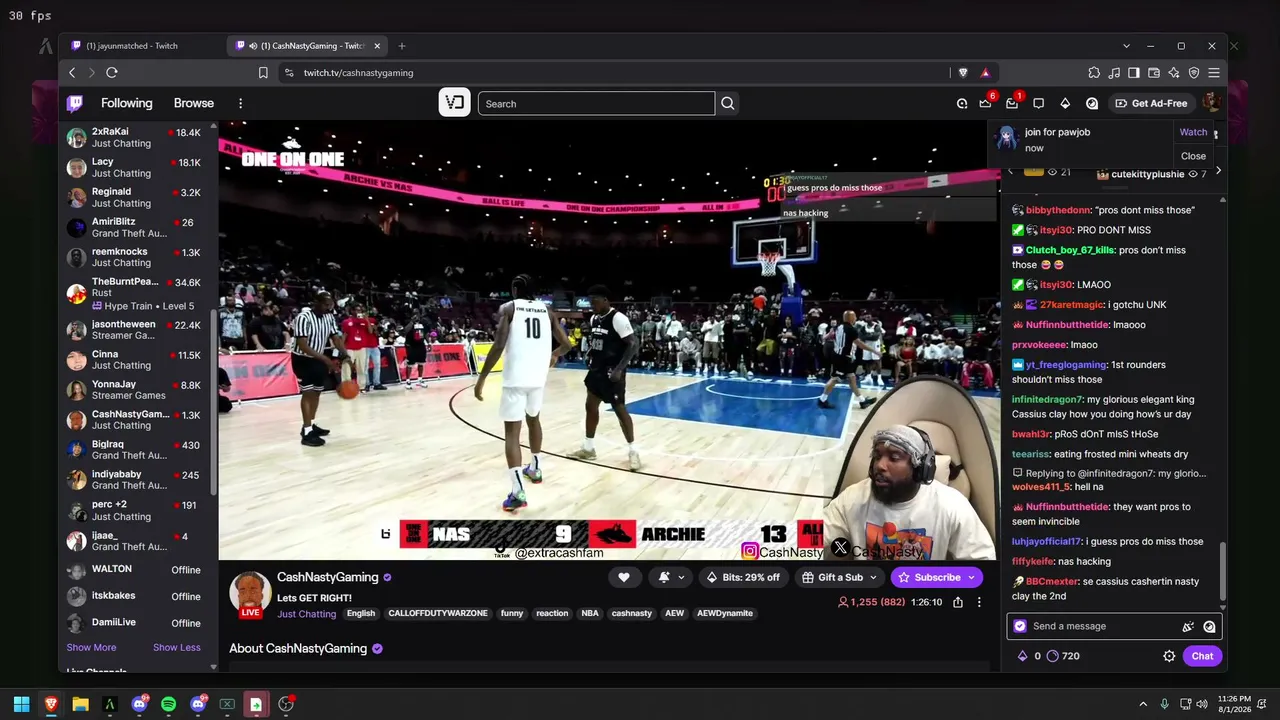
Task: Open the Browse page
Action: tap(194, 103)
